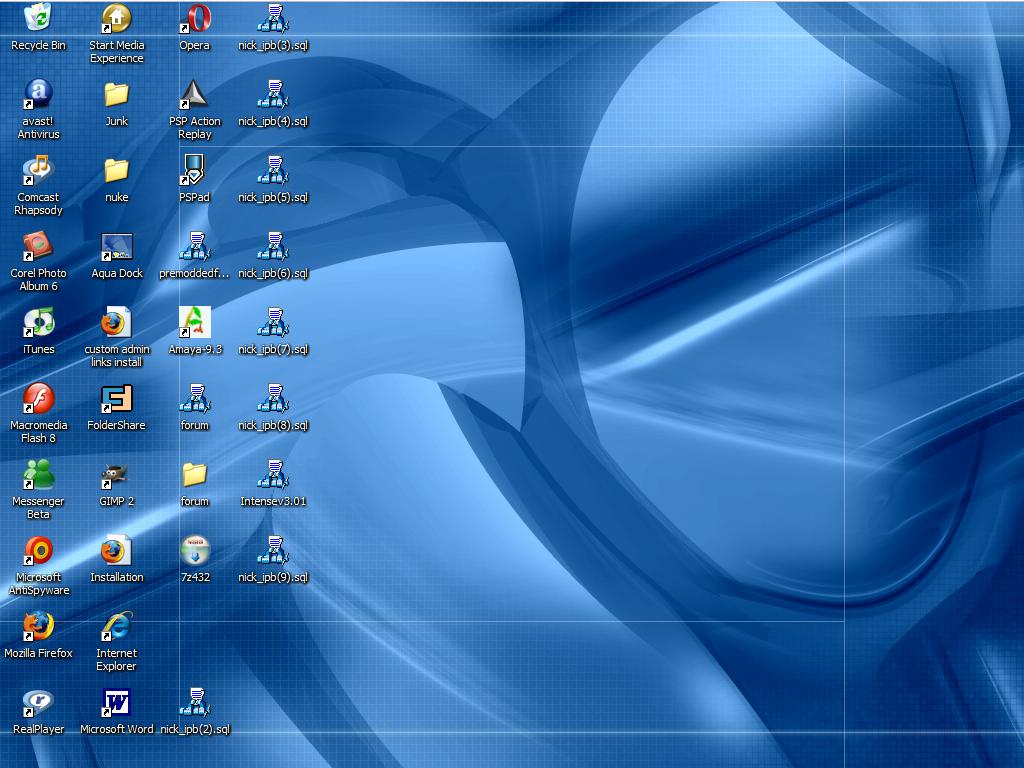Select the GIMP 2 shortcut
Screen dimensions: 1024x768
click(x=116, y=474)
